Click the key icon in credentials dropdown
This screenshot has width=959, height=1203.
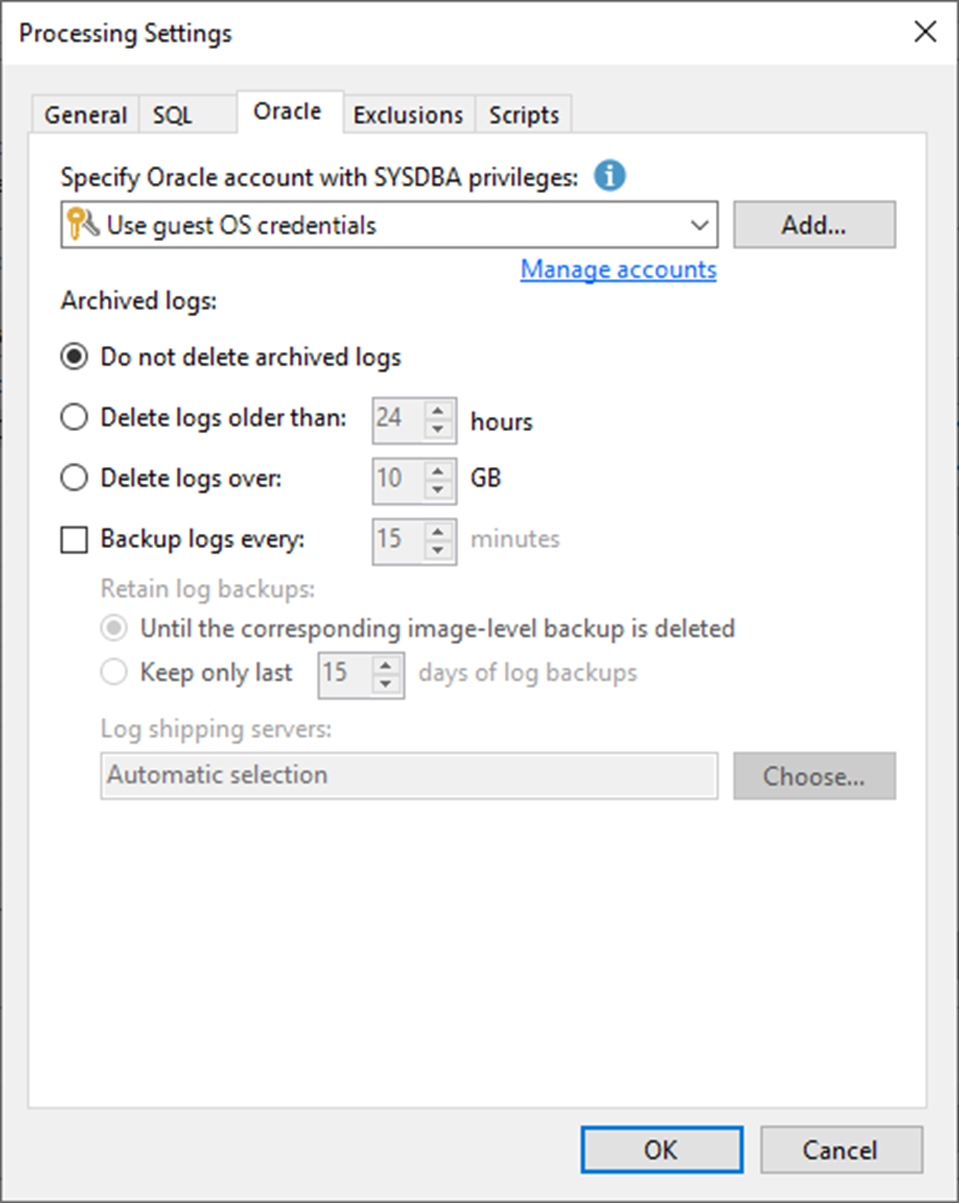[x=79, y=224]
